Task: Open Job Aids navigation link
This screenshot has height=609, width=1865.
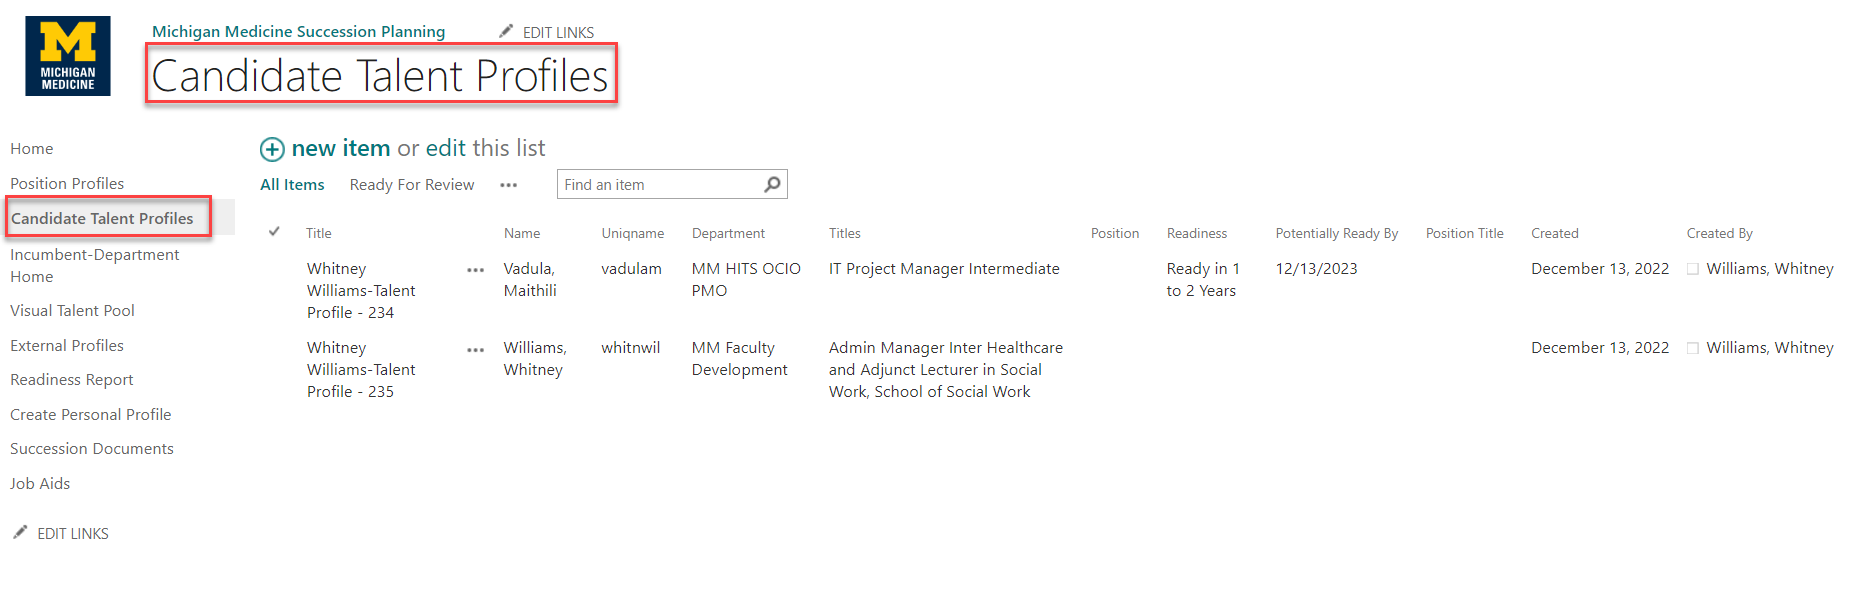Action: [40, 484]
